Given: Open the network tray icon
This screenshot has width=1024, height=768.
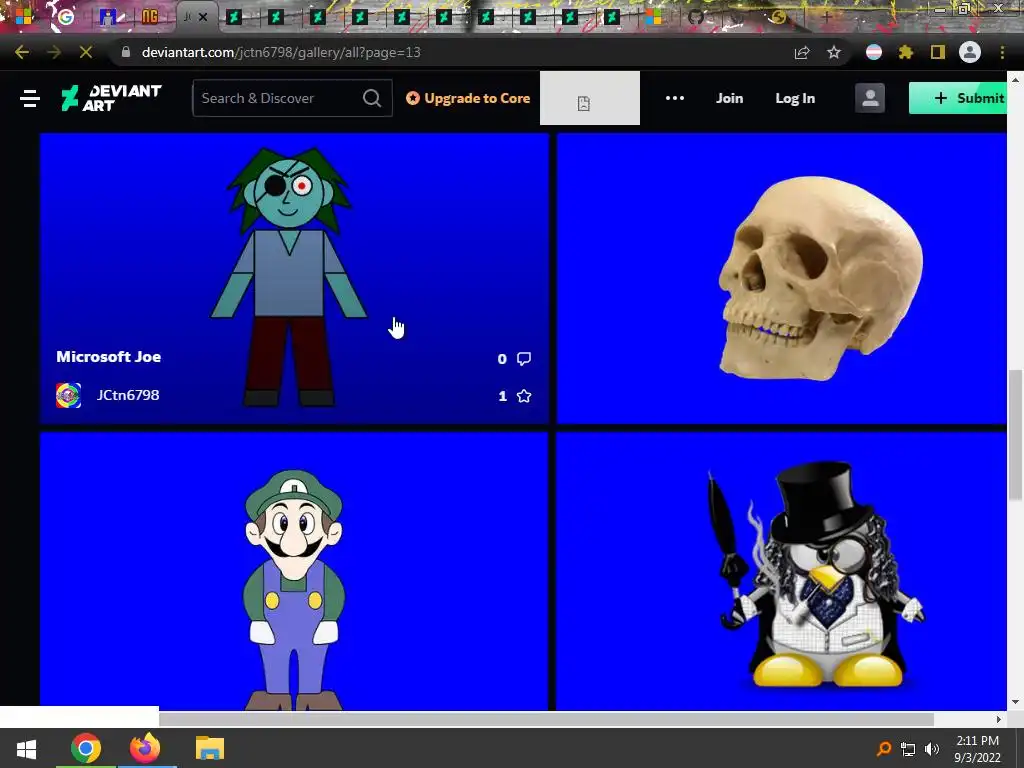Looking at the screenshot, I should point(908,748).
